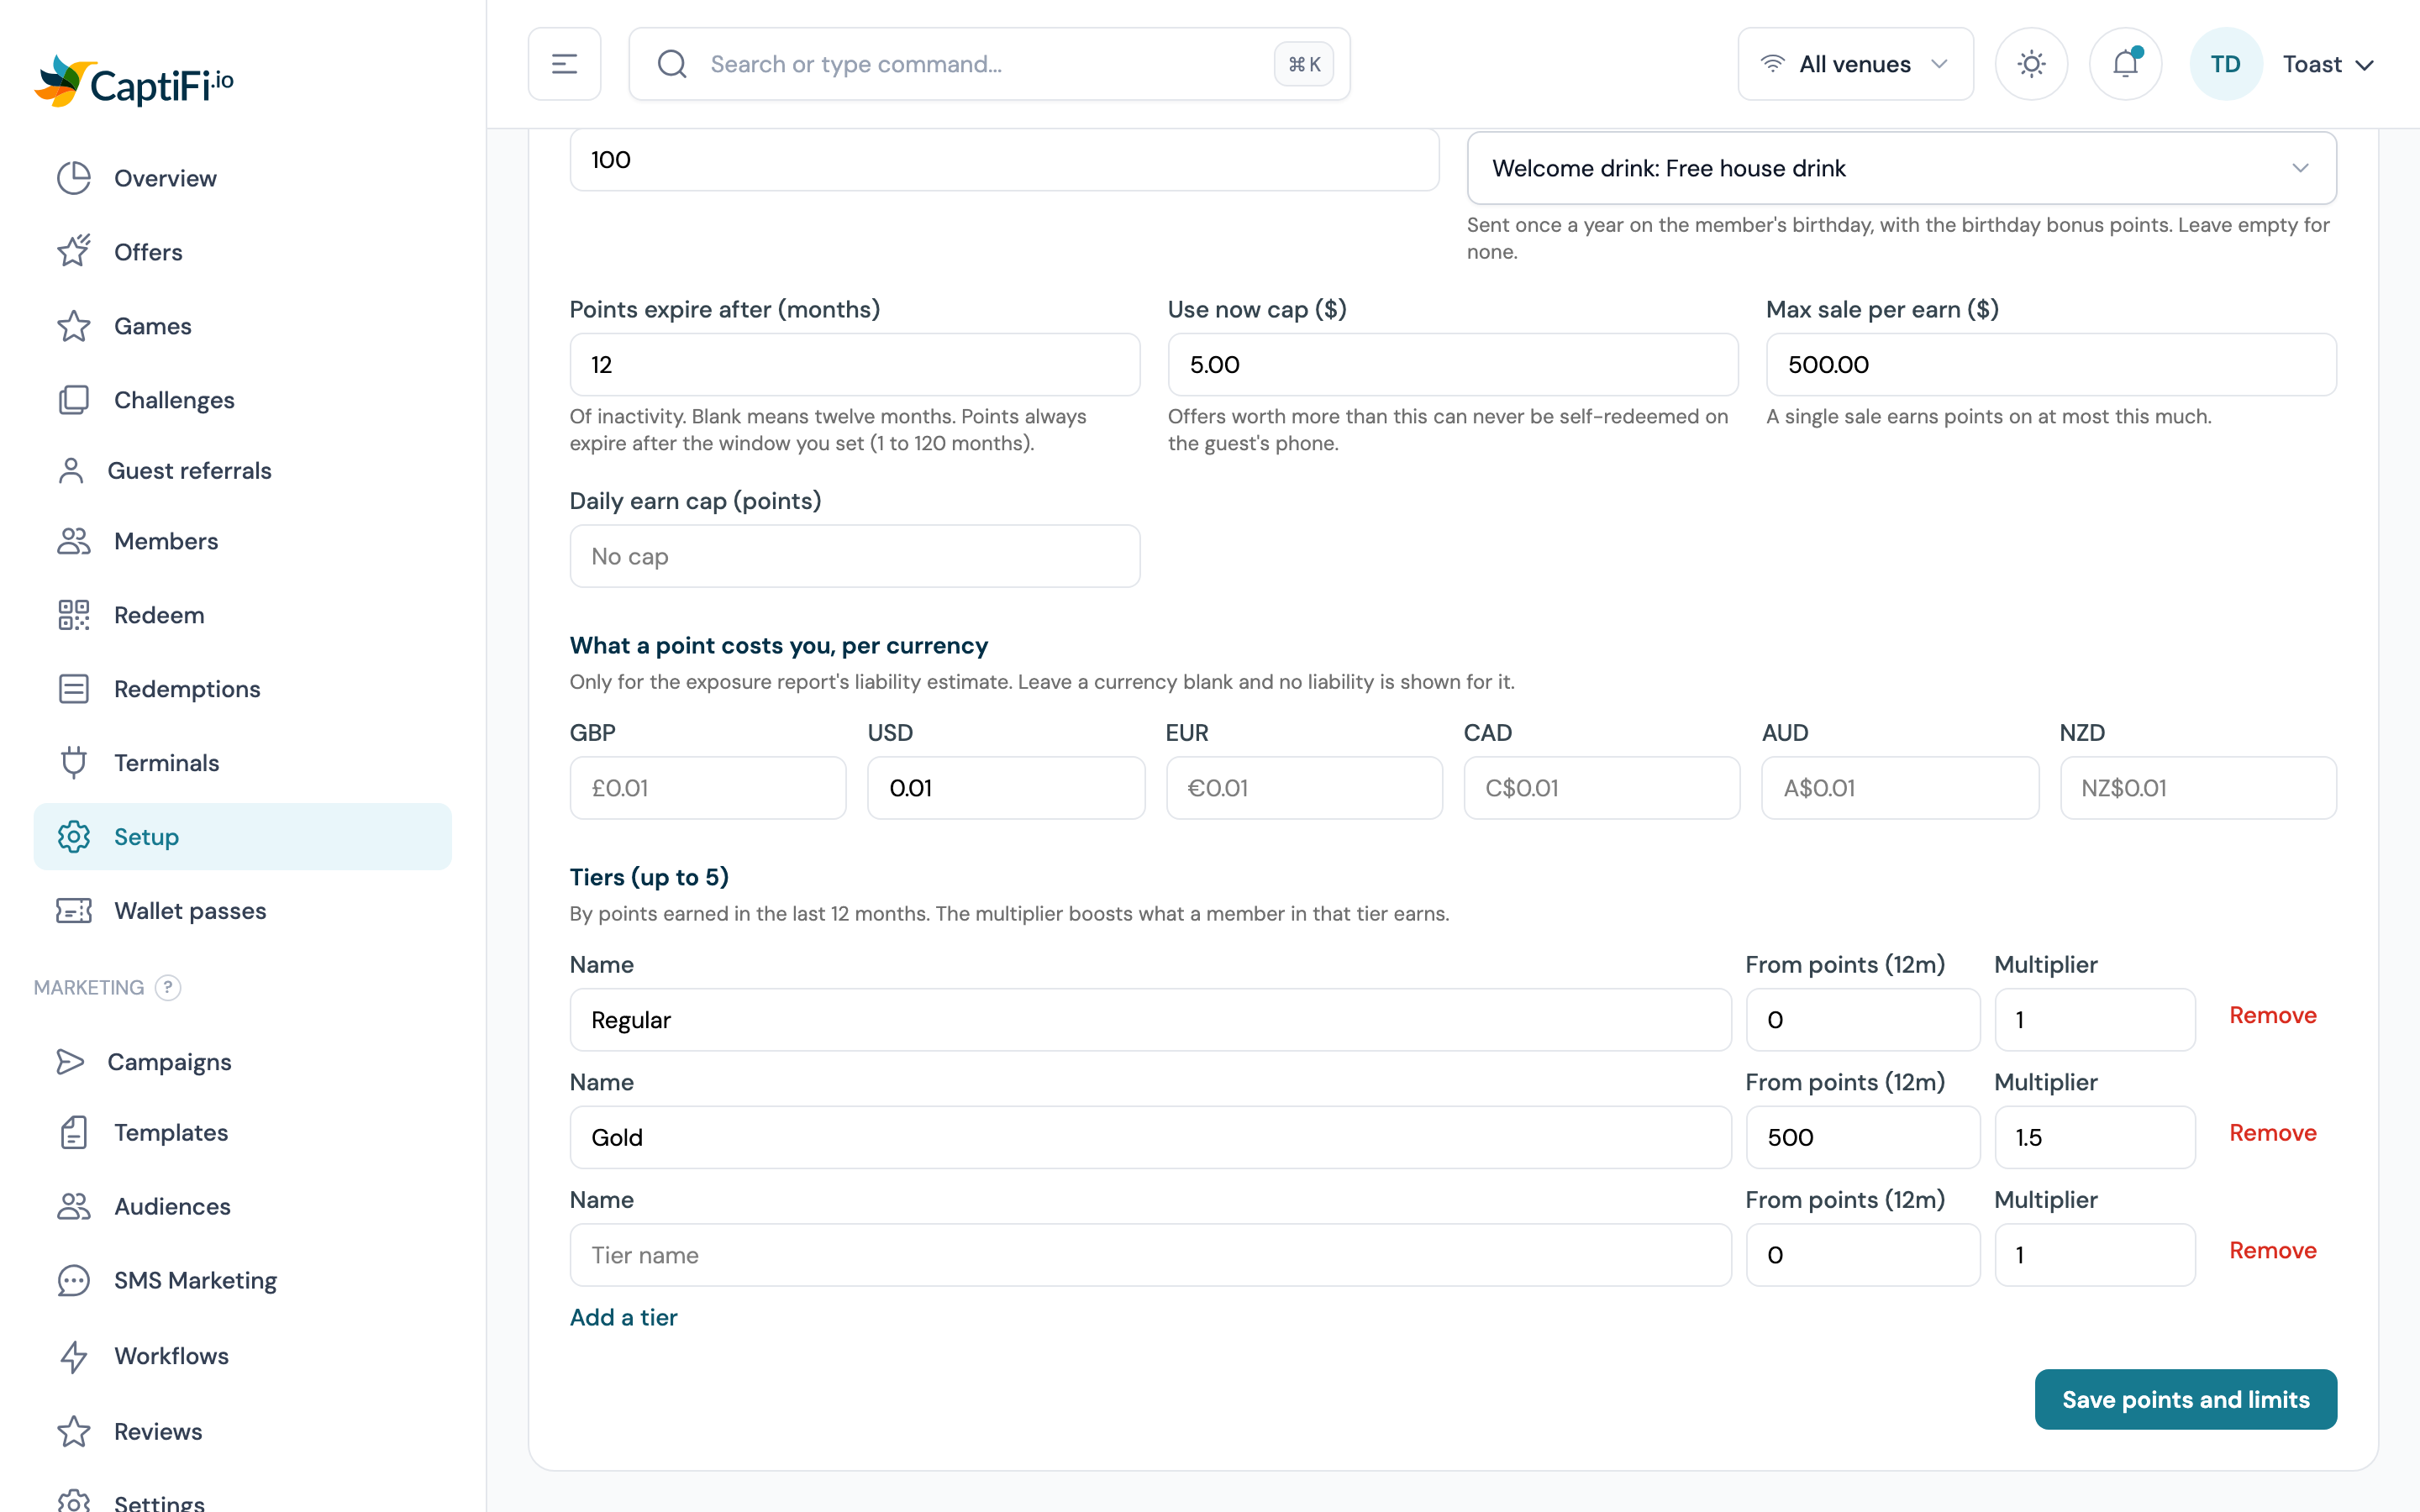Go to the Games page
The width and height of the screenshot is (2420, 1512).
point(242,326)
